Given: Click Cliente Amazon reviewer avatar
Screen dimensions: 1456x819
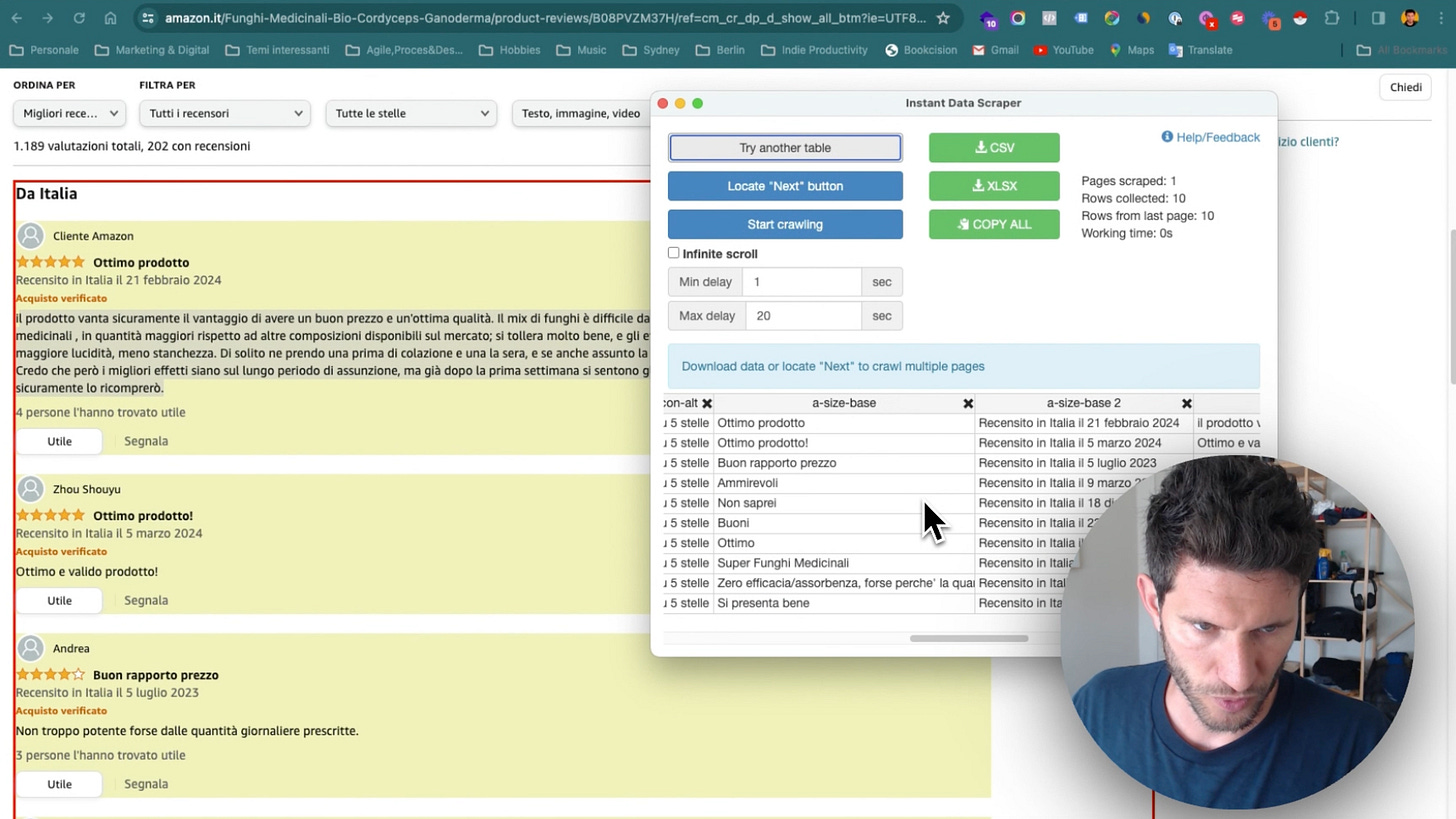Looking at the screenshot, I should point(31,236).
